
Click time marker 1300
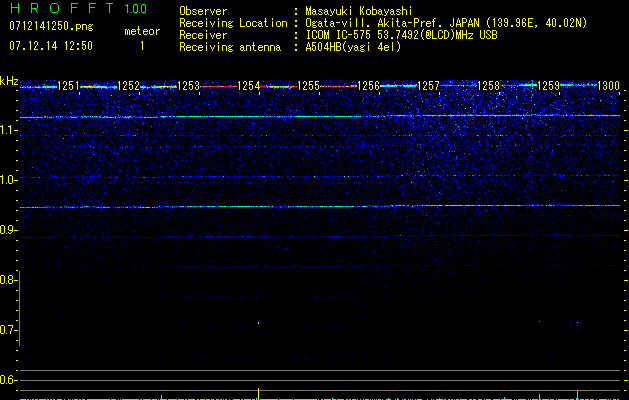pyautogui.click(x=609, y=86)
